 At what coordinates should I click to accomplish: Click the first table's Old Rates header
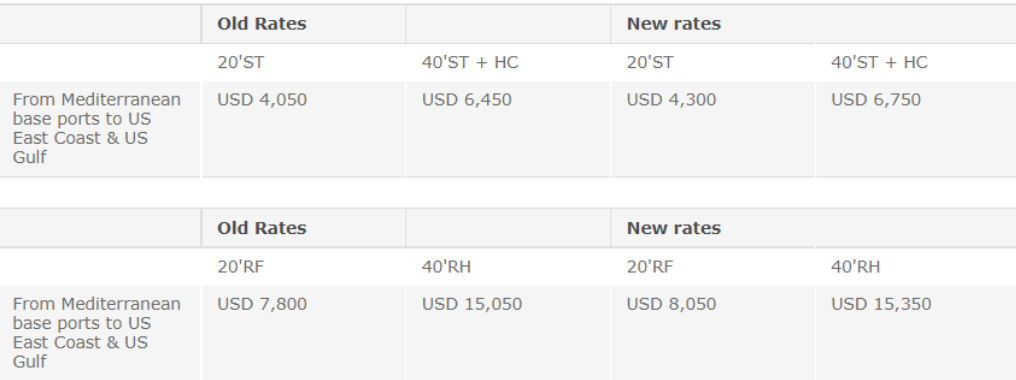pyautogui.click(x=262, y=24)
